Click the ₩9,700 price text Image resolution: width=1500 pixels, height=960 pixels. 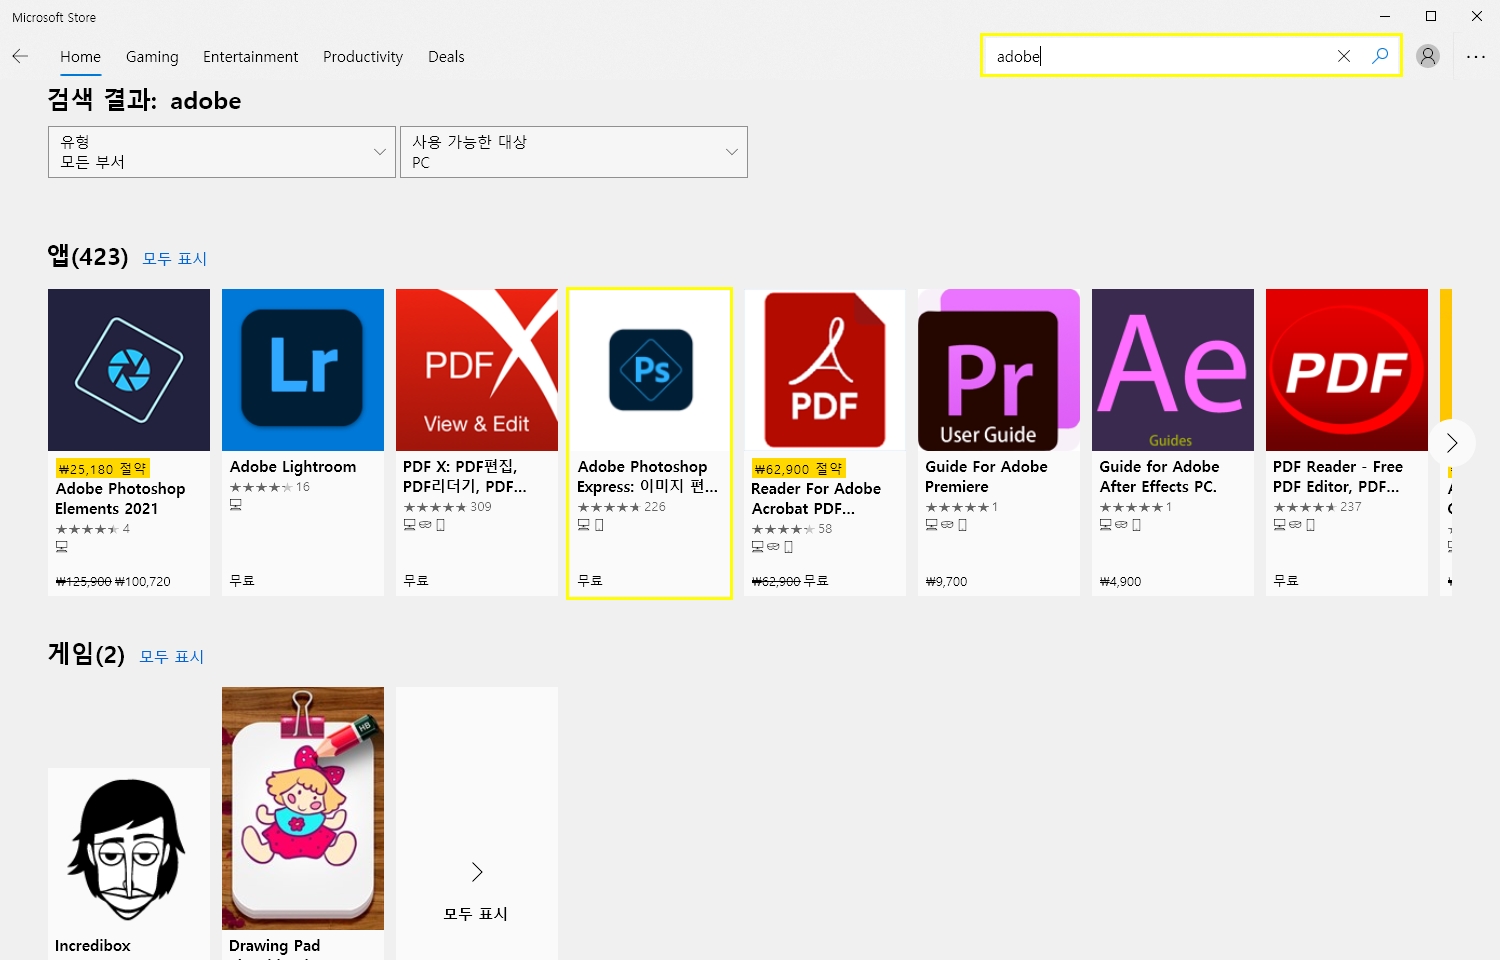coord(946,581)
